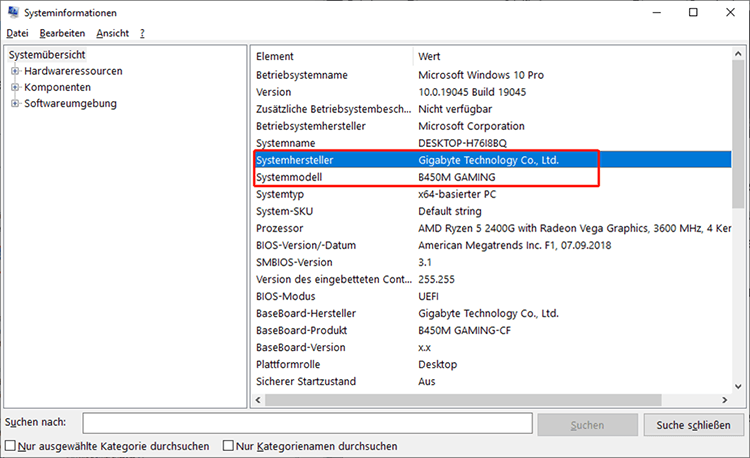
Task: Select the BIOS-Modus row
Action: tap(492, 296)
